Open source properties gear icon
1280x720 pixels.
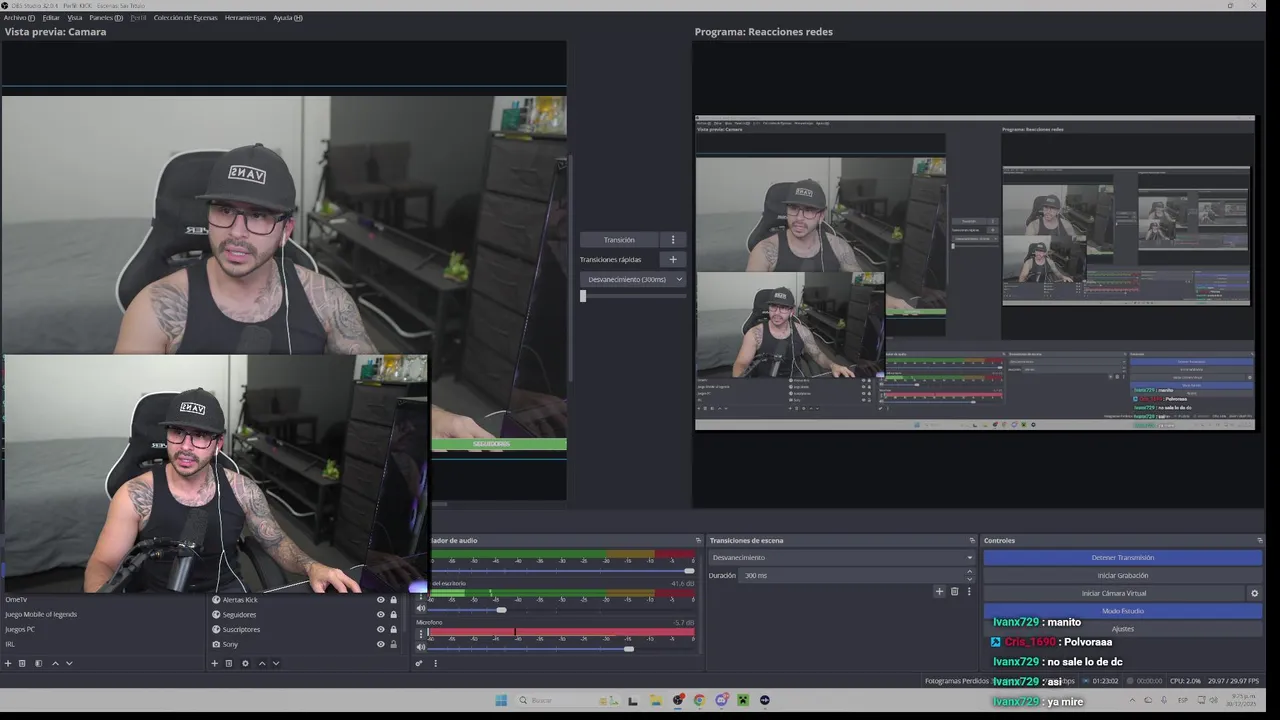(x=245, y=663)
